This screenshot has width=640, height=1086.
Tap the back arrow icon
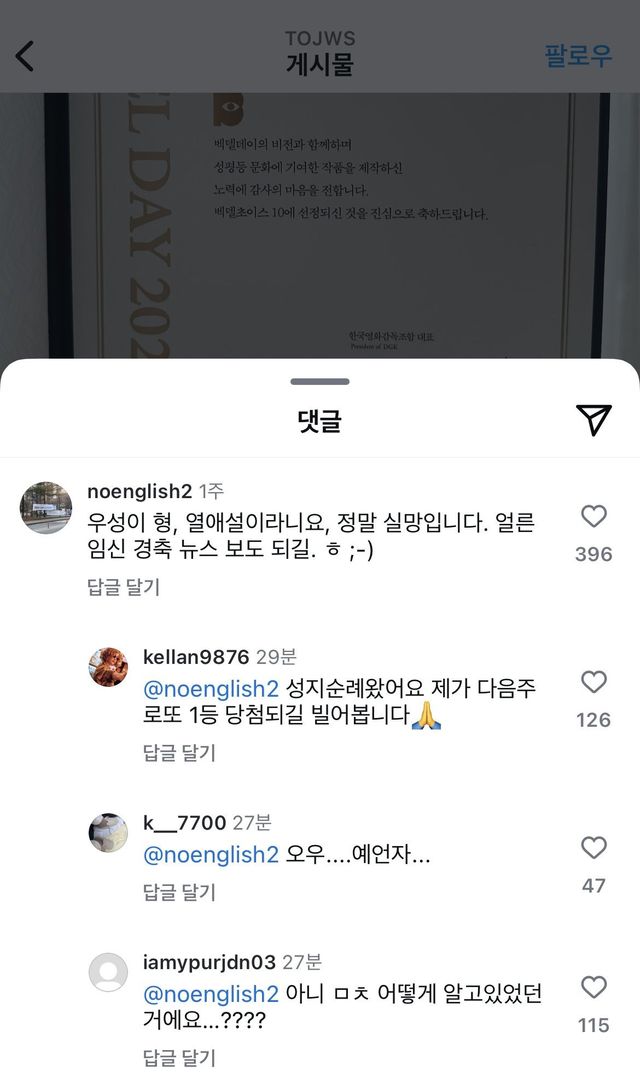24,55
